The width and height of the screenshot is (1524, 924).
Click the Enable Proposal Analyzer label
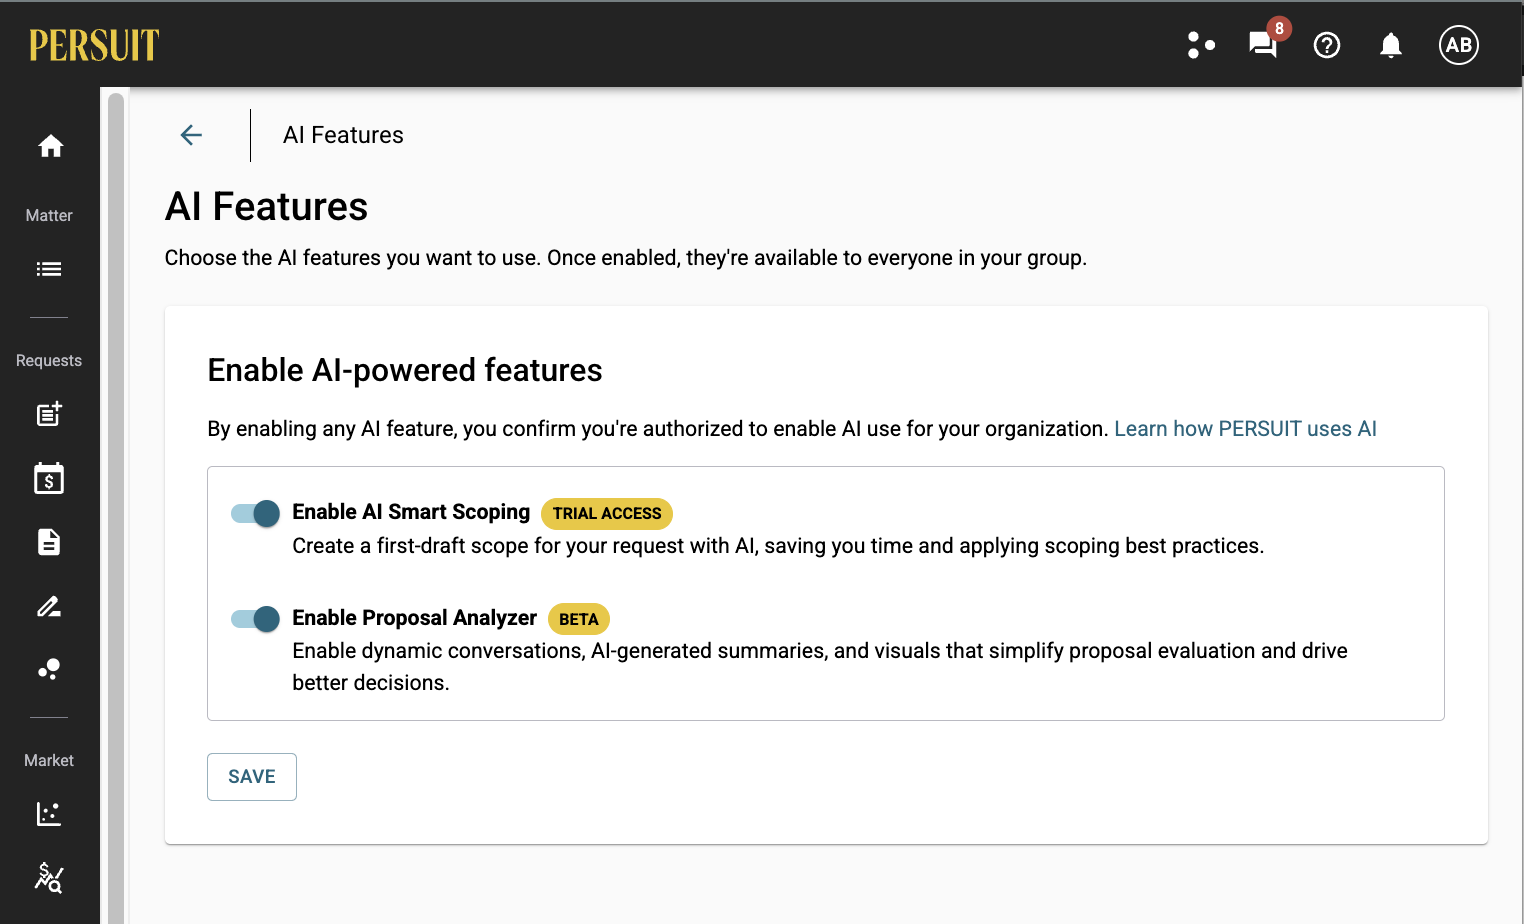click(x=414, y=618)
